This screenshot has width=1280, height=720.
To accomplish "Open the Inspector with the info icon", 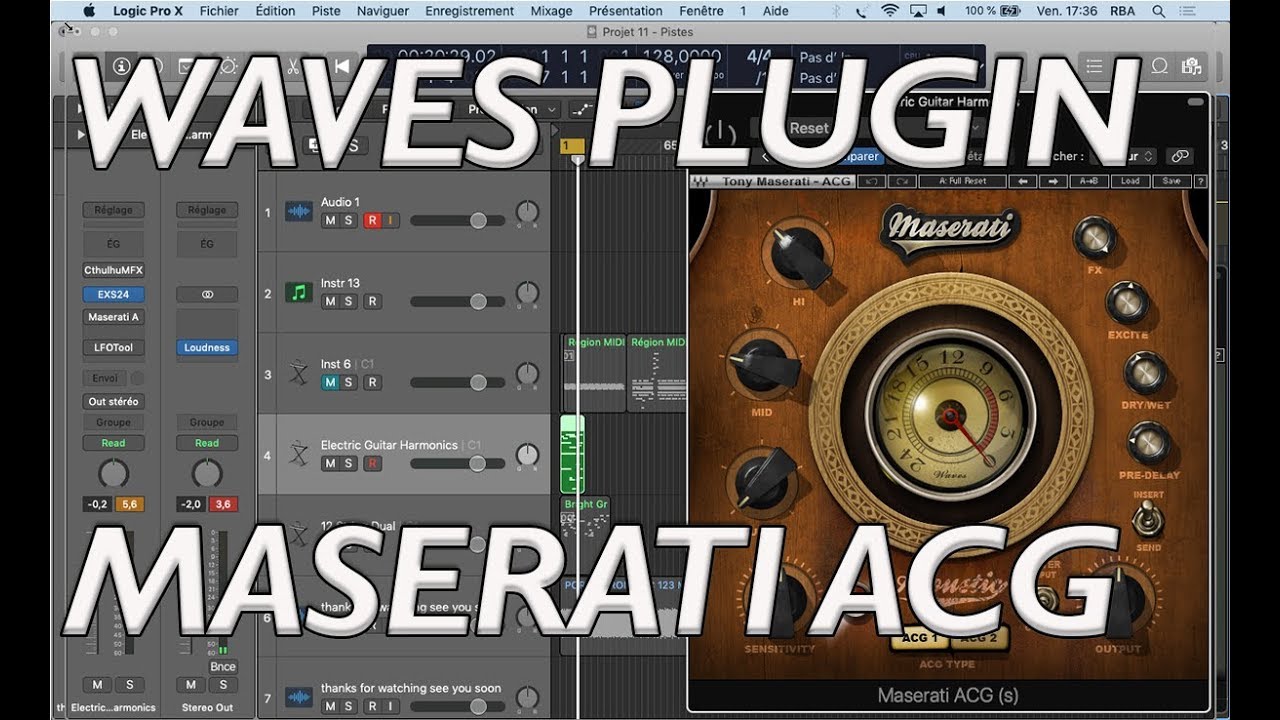I will (x=122, y=67).
